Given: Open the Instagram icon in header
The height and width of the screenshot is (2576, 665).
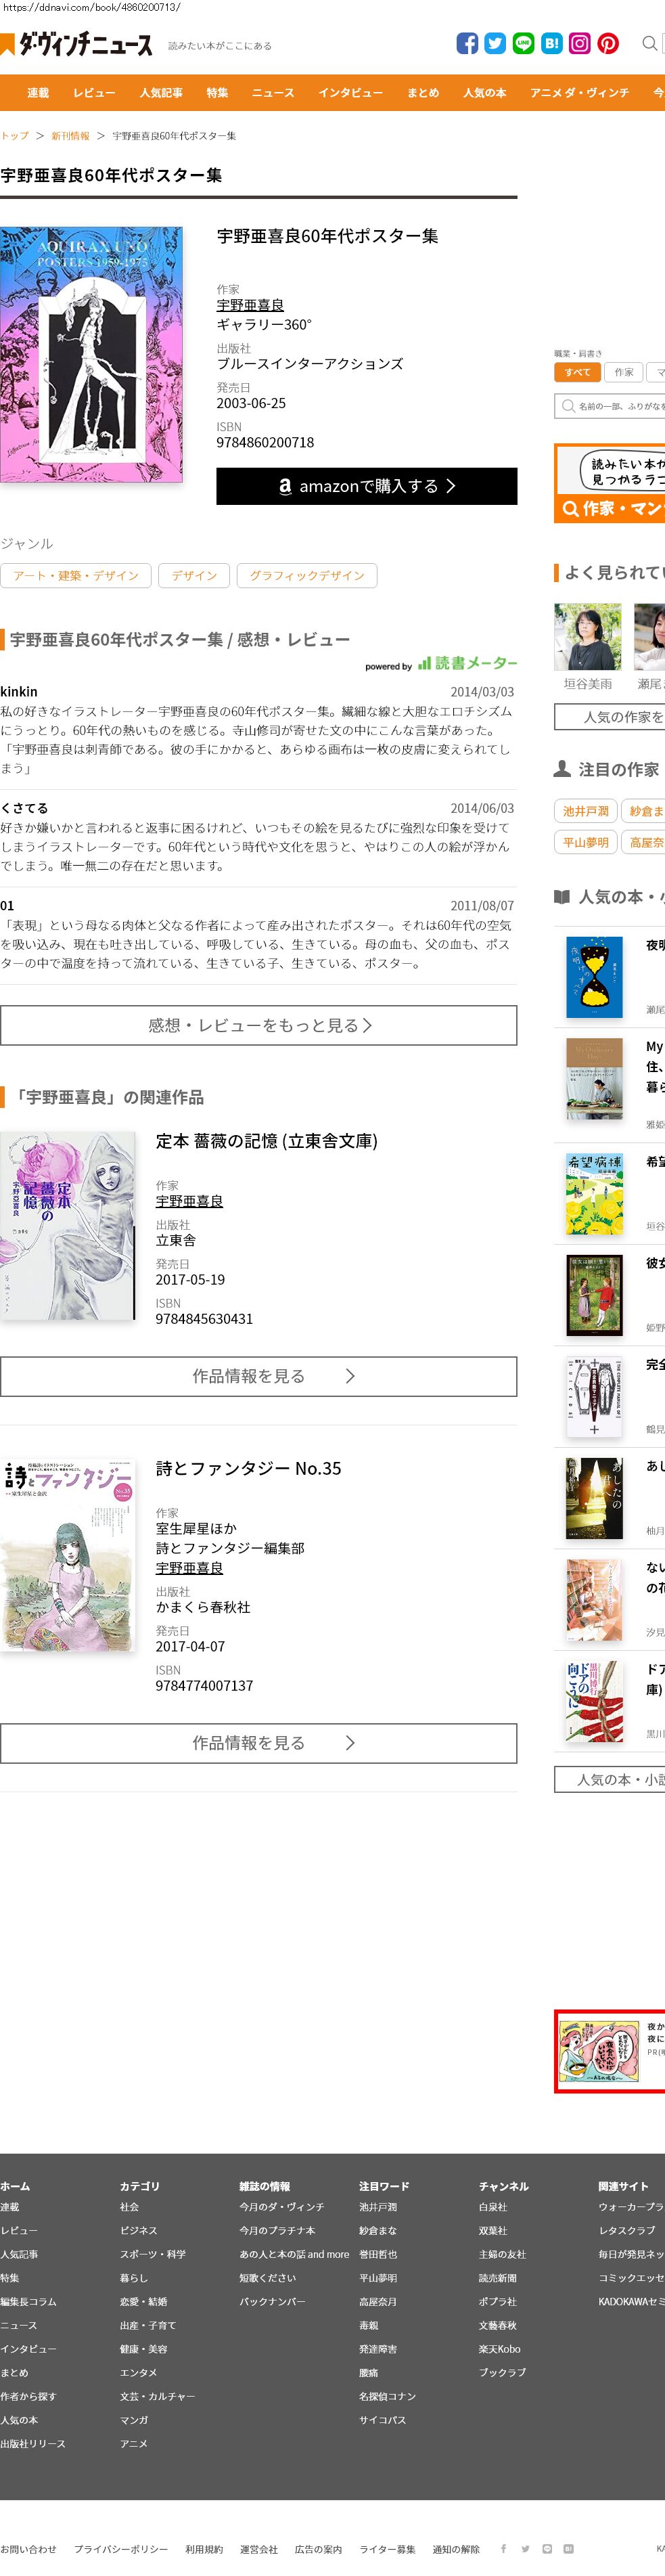Looking at the screenshot, I should [x=580, y=43].
